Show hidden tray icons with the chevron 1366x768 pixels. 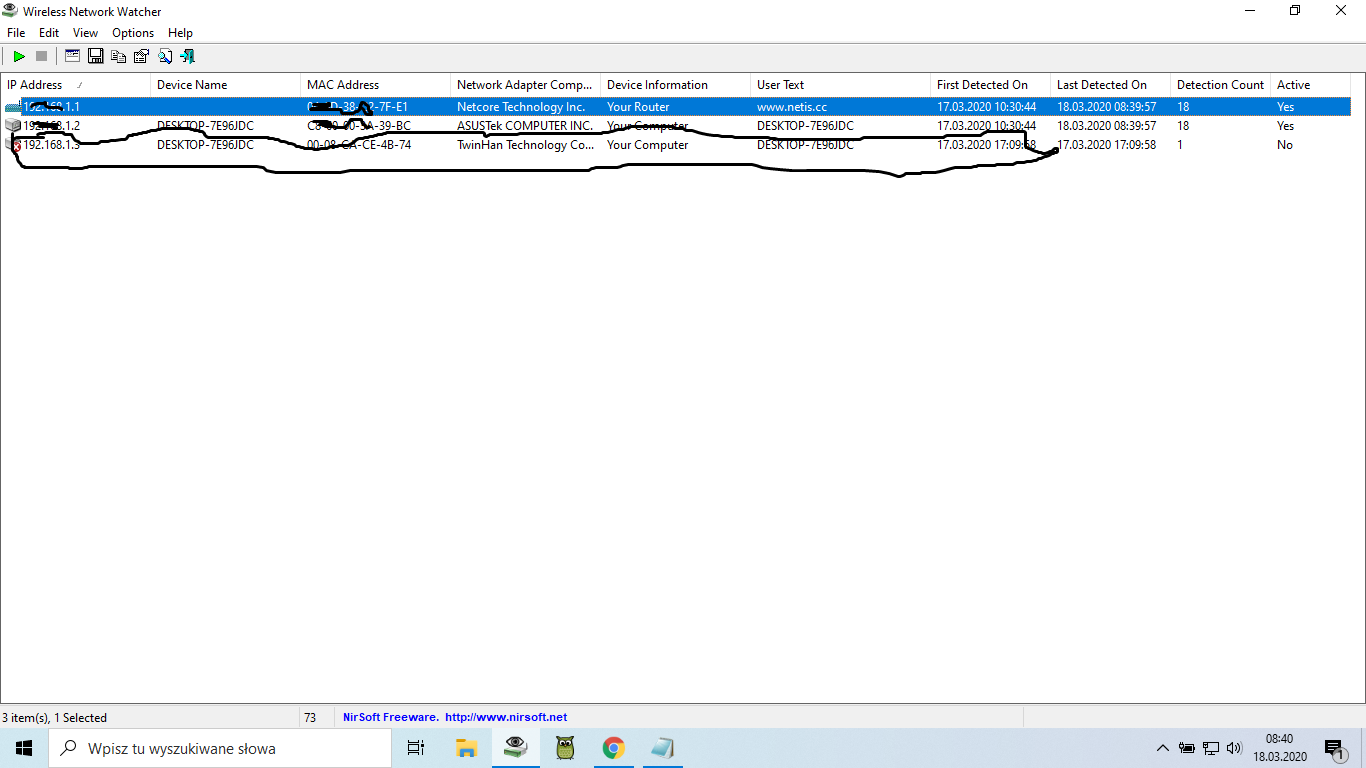1162,748
